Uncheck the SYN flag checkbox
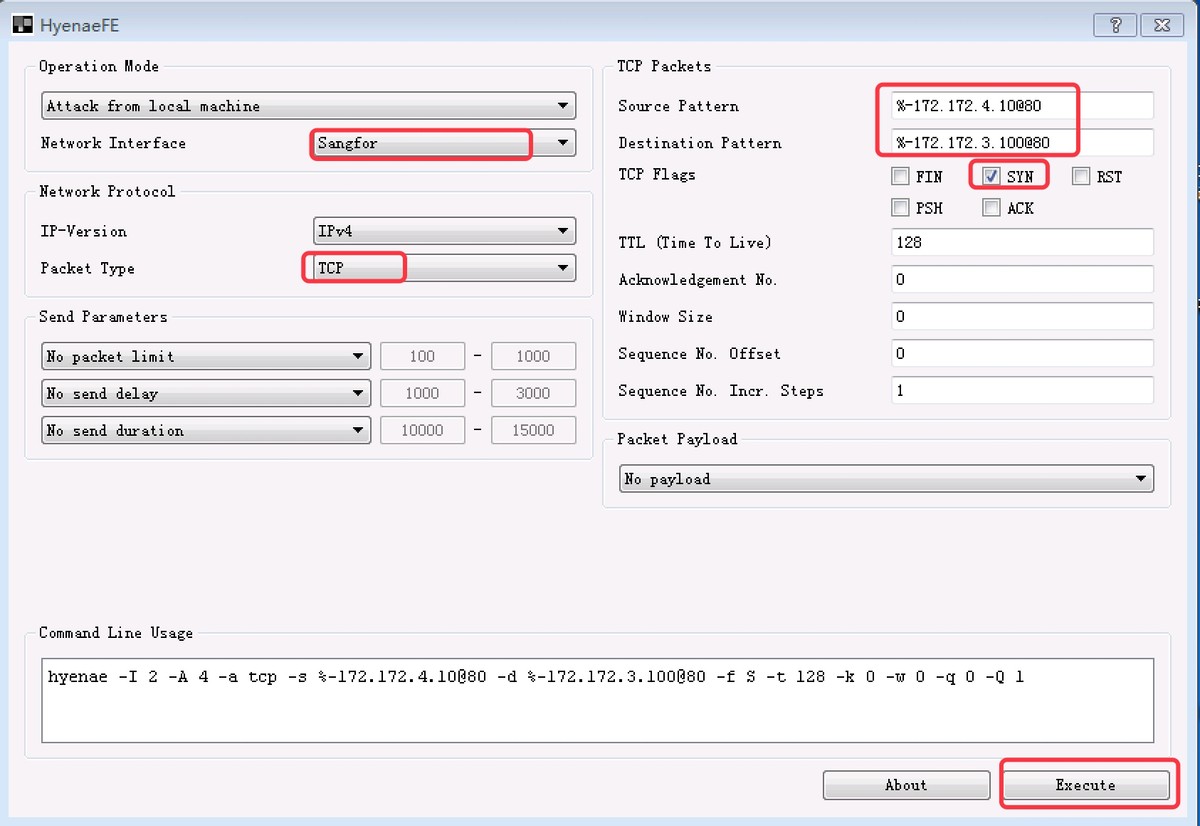Image resolution: width=1200 pixels, height=826 pixels. (991, 177)
